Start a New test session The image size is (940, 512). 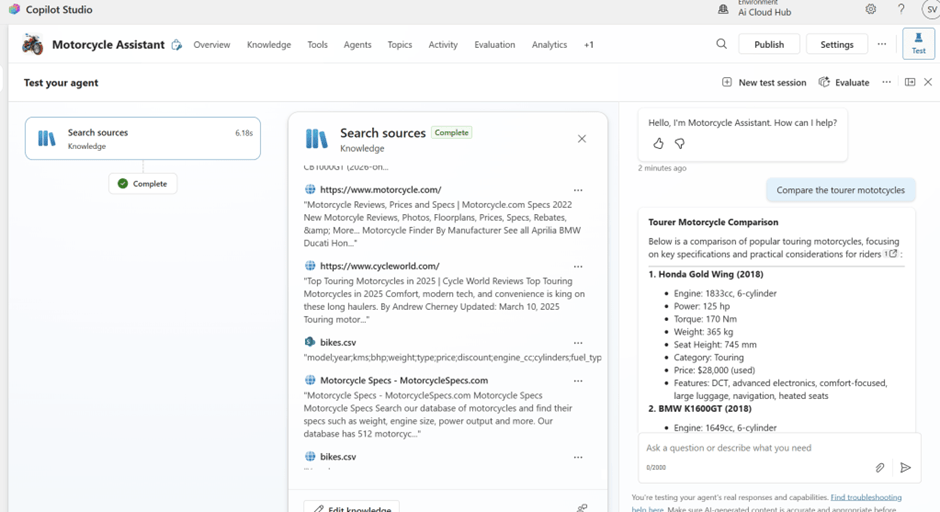[x=764, y=82]
